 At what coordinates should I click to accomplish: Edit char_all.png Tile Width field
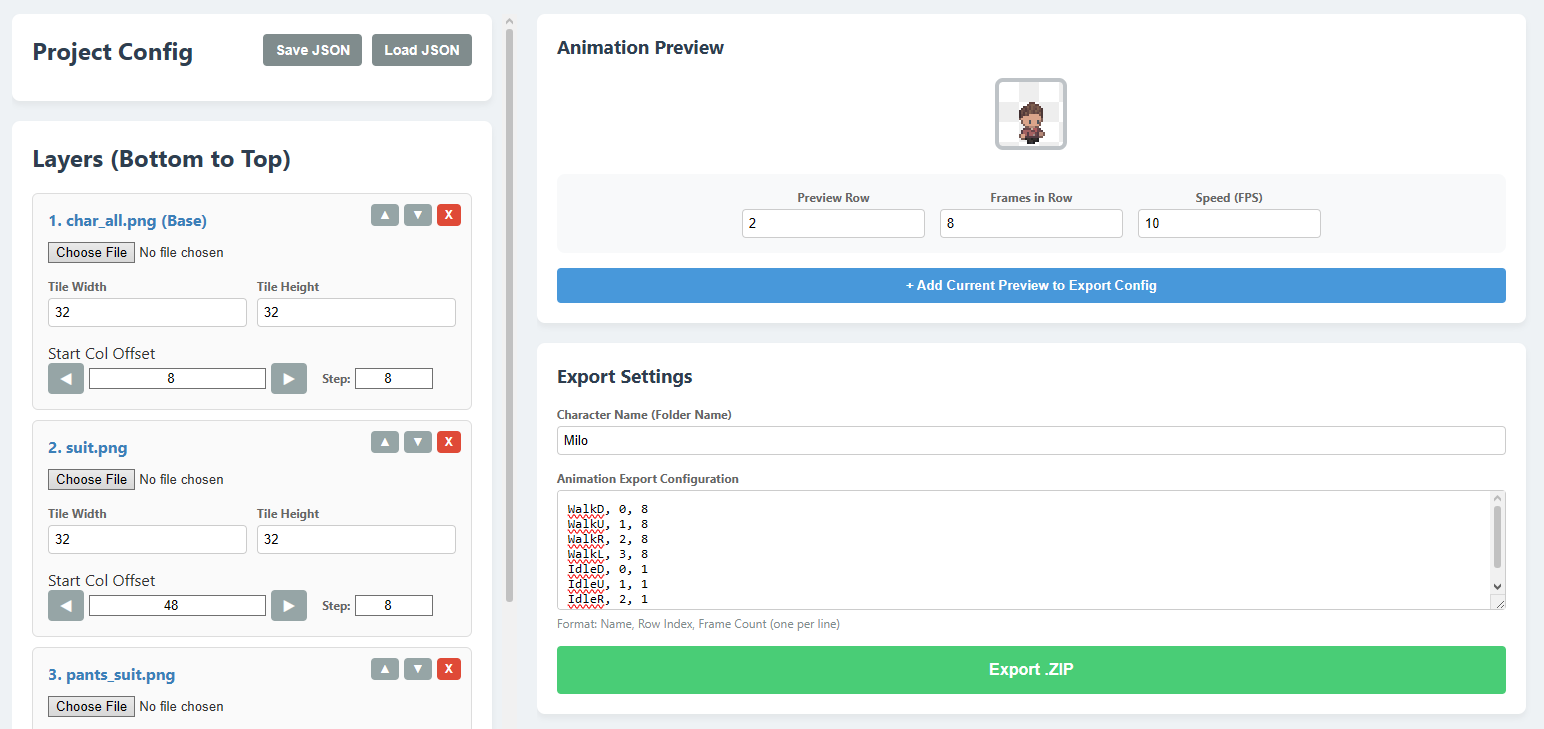[x=147, y=312]
